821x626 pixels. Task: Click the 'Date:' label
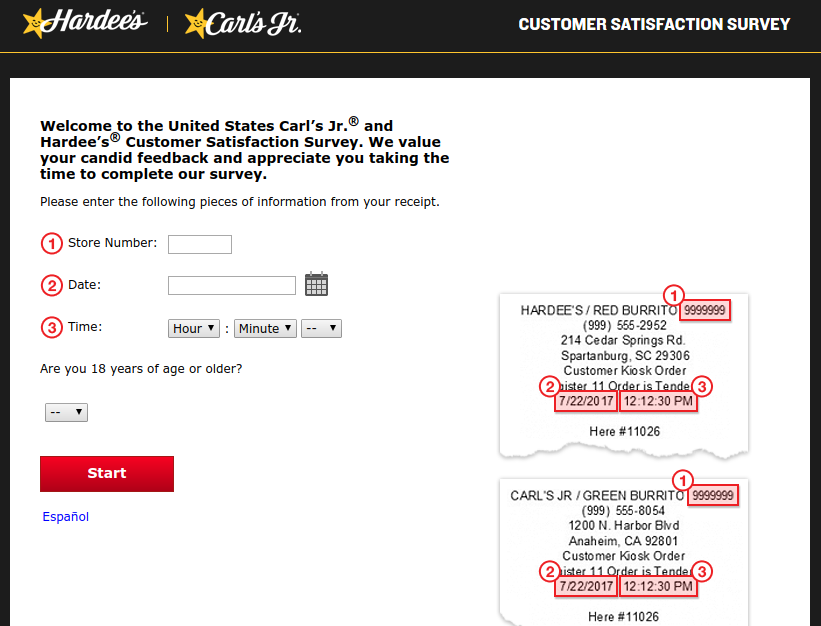(84, 285)
